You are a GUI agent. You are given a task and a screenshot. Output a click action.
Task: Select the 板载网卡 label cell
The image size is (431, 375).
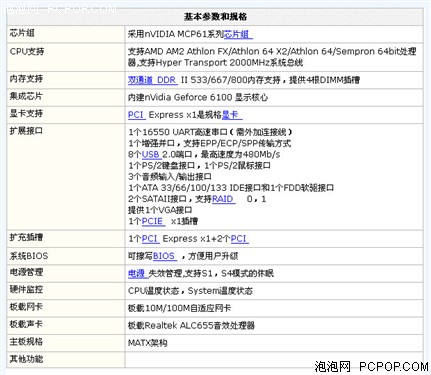pos(66,308)
